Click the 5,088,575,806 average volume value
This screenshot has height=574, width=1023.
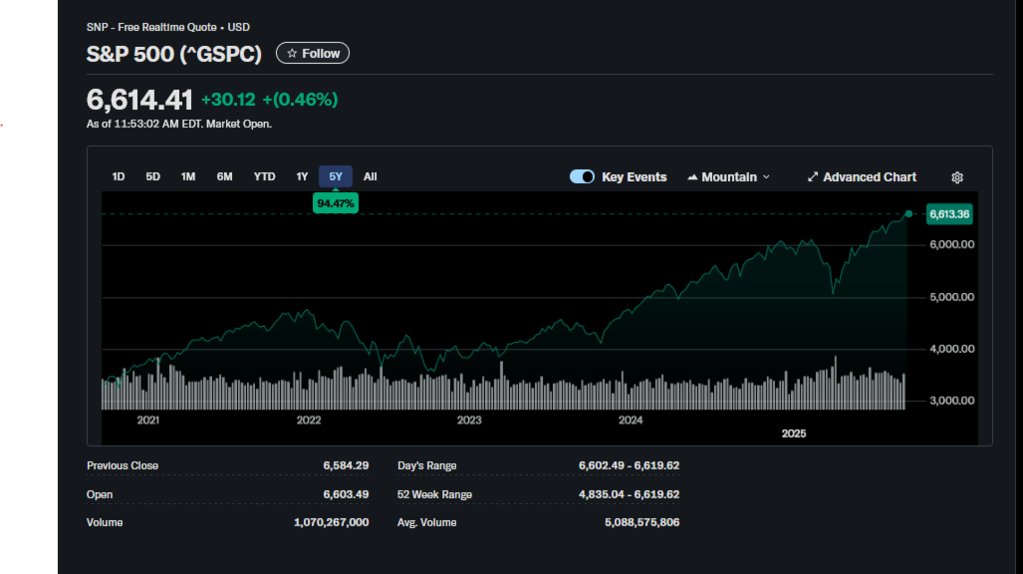tap(642, 522)
